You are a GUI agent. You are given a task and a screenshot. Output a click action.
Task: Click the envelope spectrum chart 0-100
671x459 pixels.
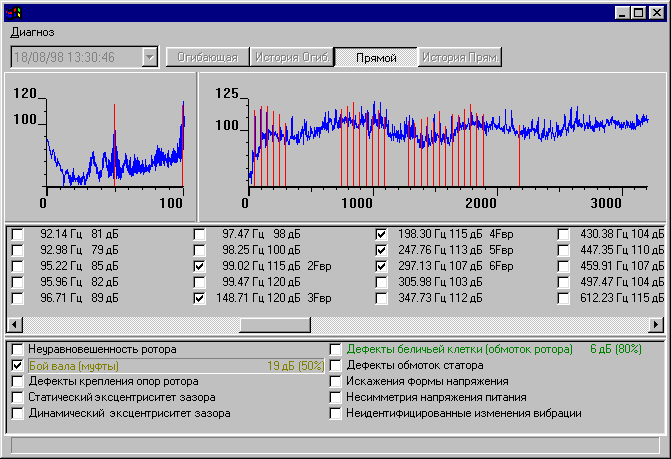coord(100,147)
